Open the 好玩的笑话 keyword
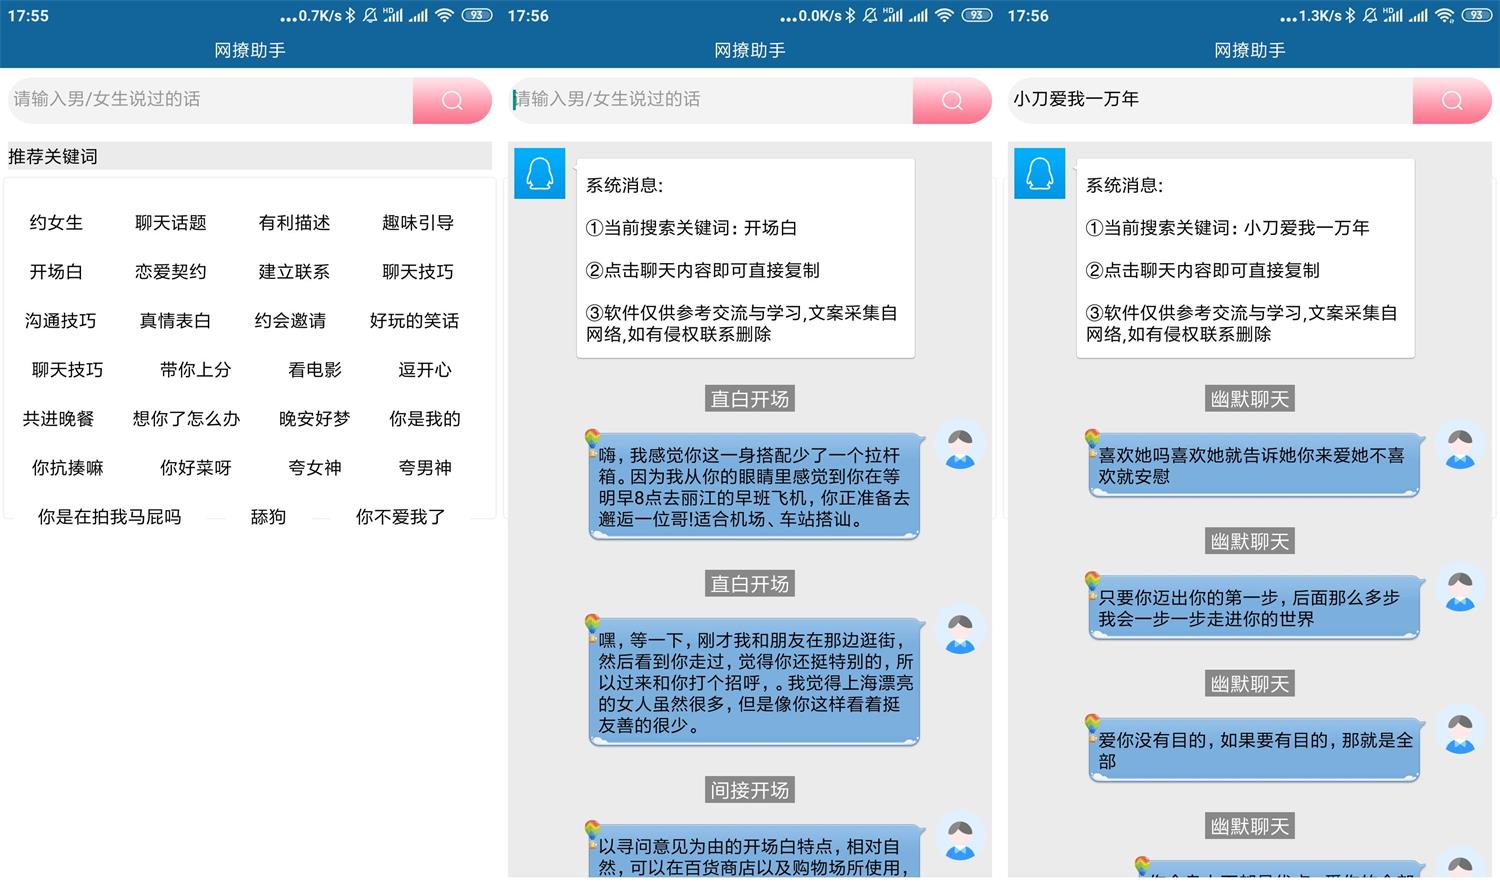This screenshot has height=888, width=1500. click(x=414, y=321)
